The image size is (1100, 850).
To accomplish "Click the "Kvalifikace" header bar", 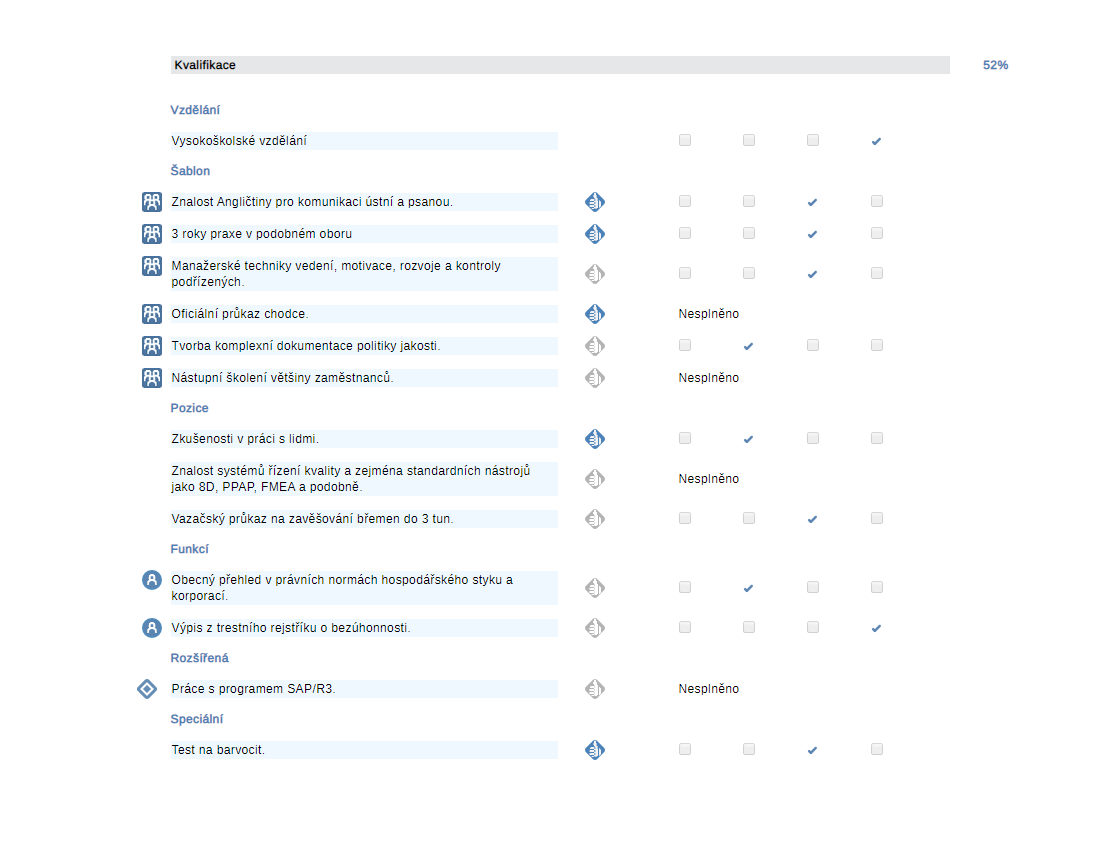I will pyautogui.click(x=560, y=65).
